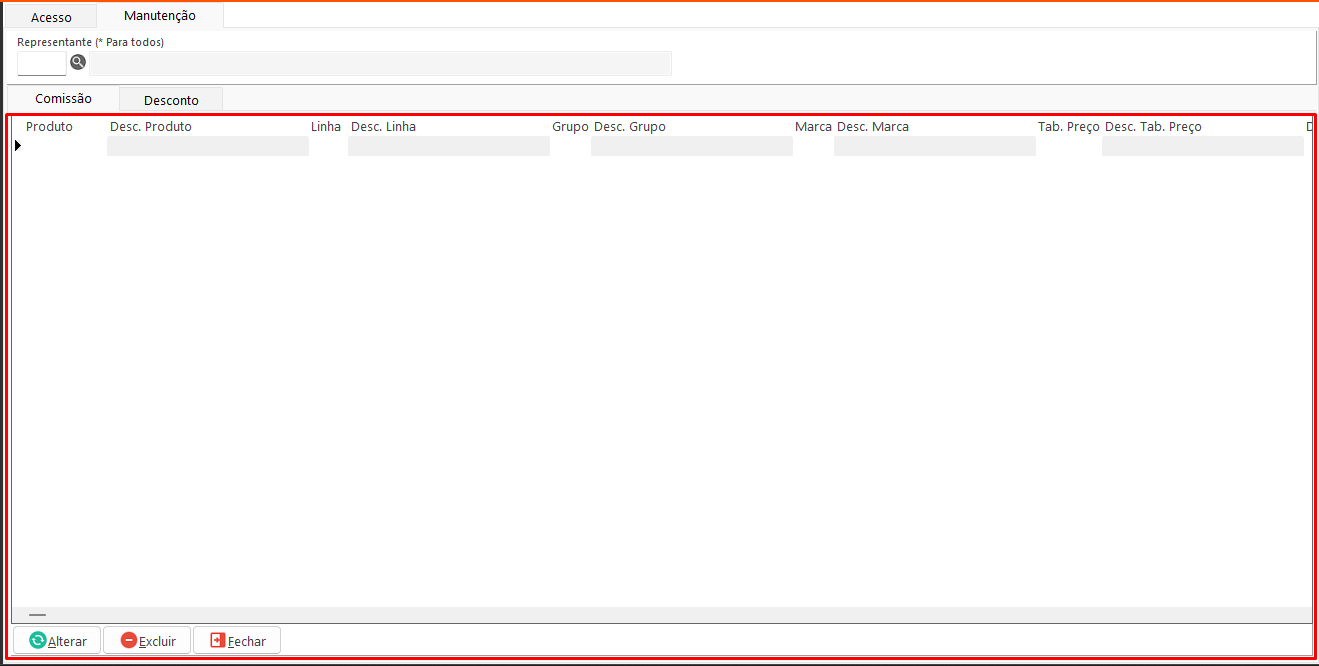Select the Desc. Grupo column header
The height and width of the screenshot is (666, 1319).
click(x=629, y=127)
